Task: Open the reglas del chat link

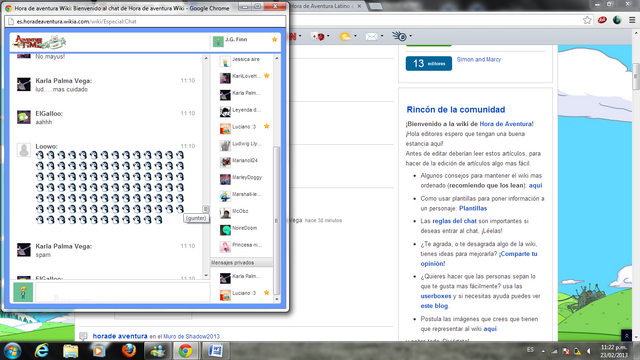Action: tap(454, 221)
